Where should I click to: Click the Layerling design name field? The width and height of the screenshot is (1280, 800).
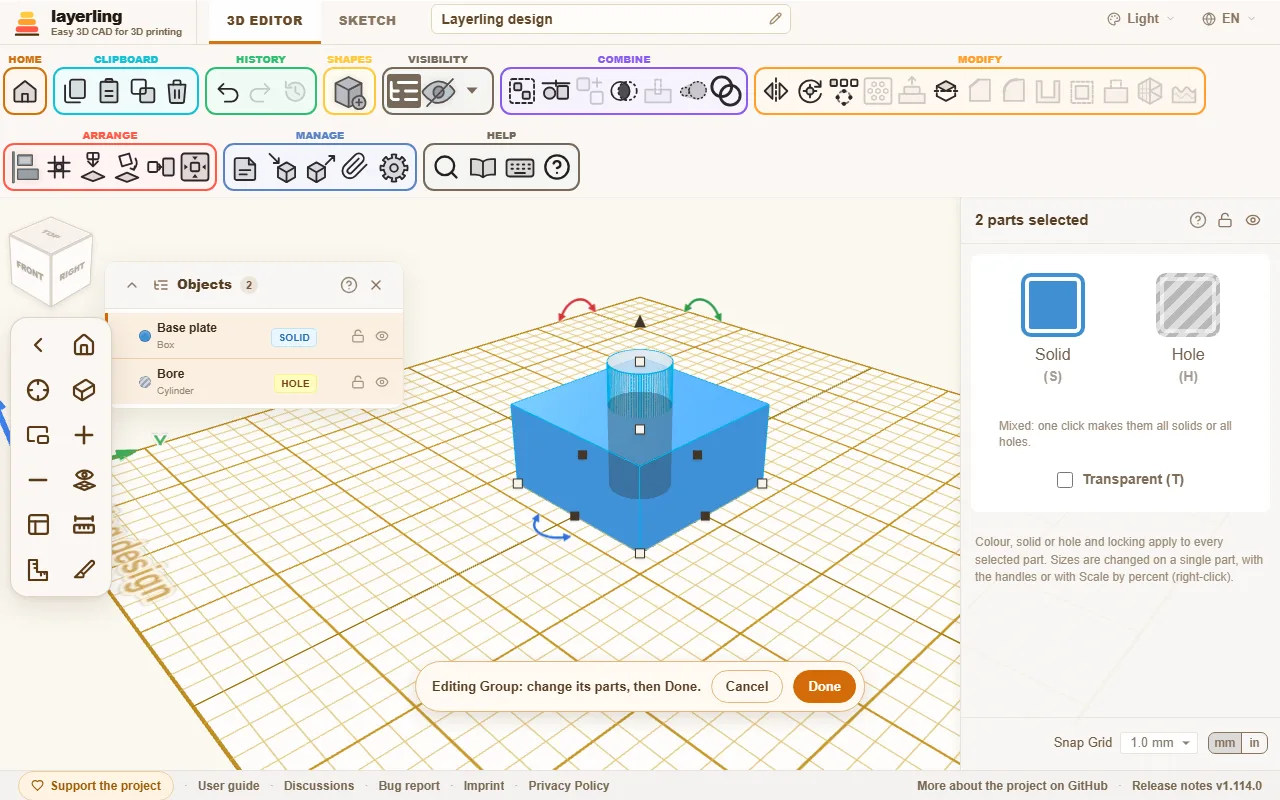tap(611, 19)
